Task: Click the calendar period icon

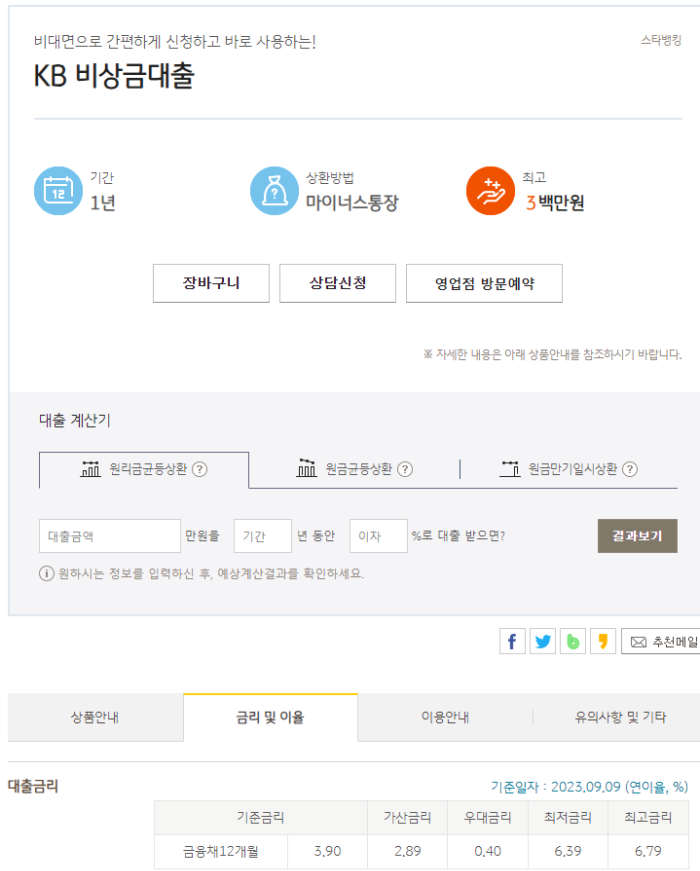Action: (58, 191)
